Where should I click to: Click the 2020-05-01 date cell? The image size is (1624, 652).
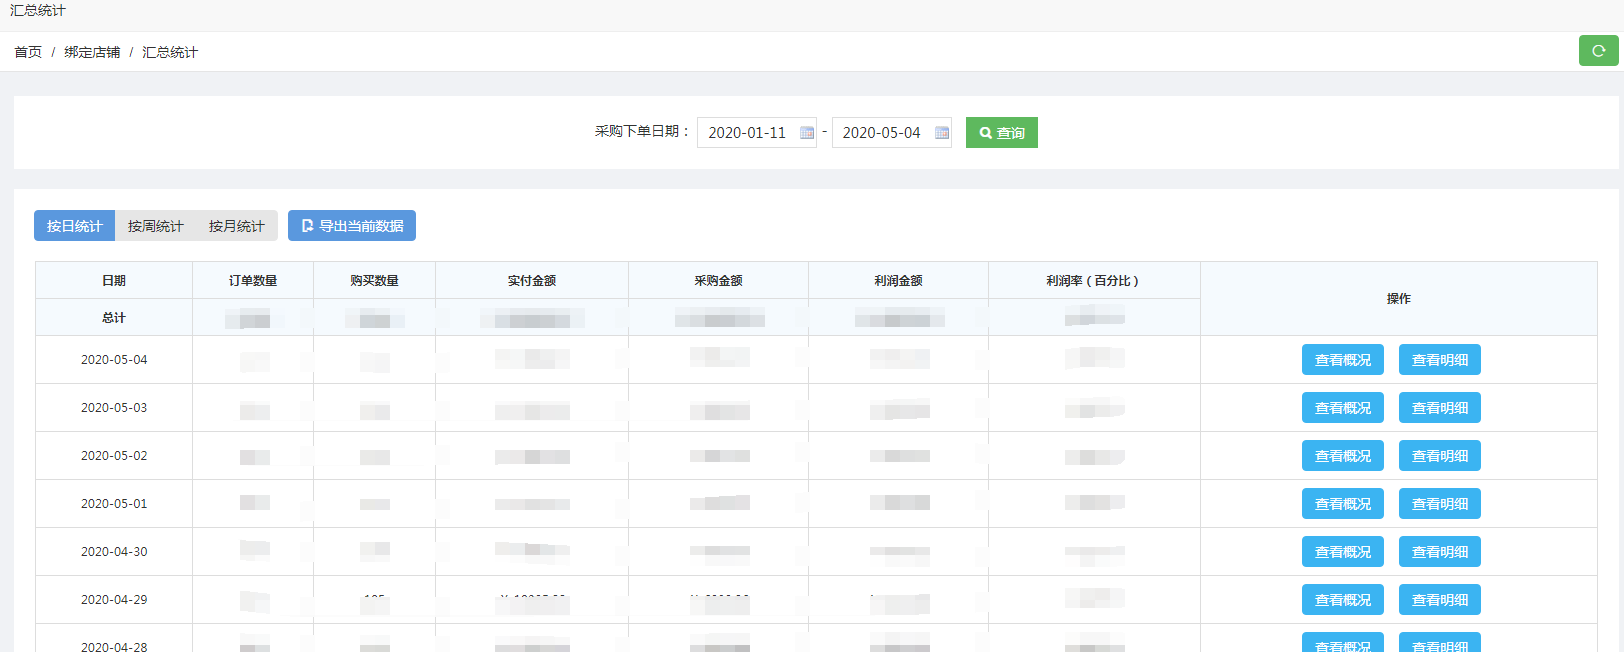click(114, 504)
